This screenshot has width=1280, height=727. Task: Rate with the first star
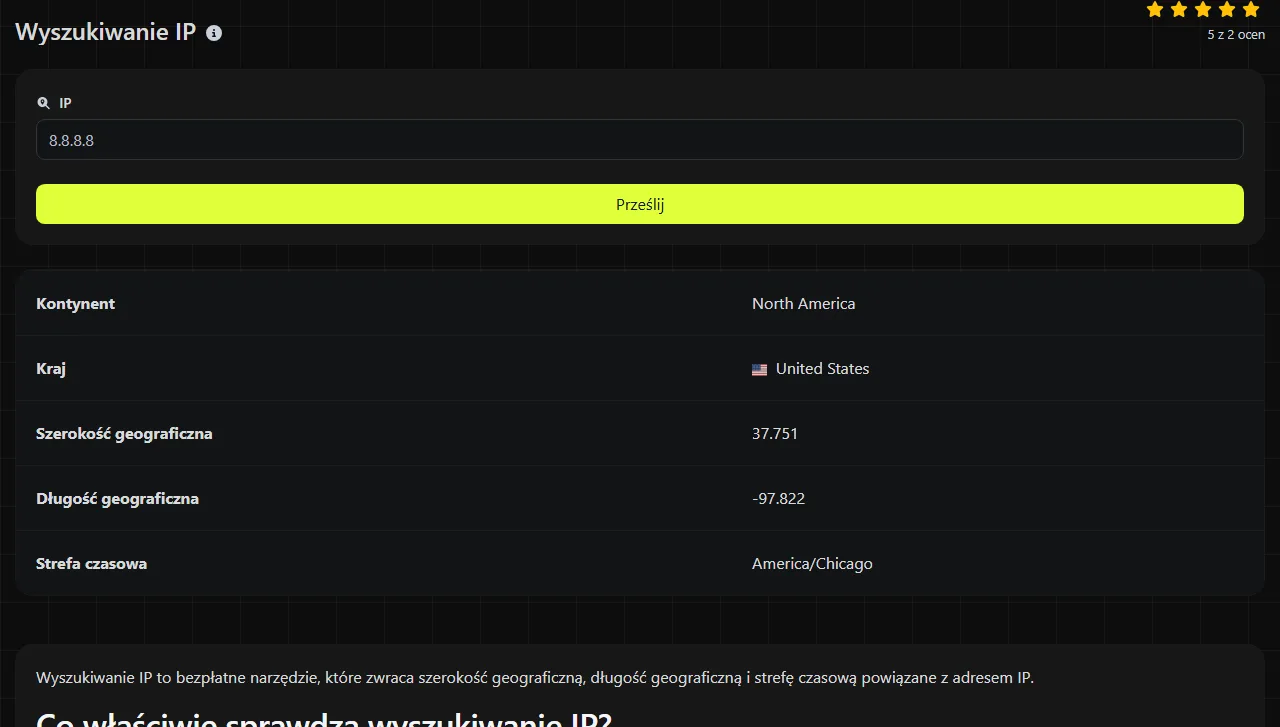tap(1155, 10)
